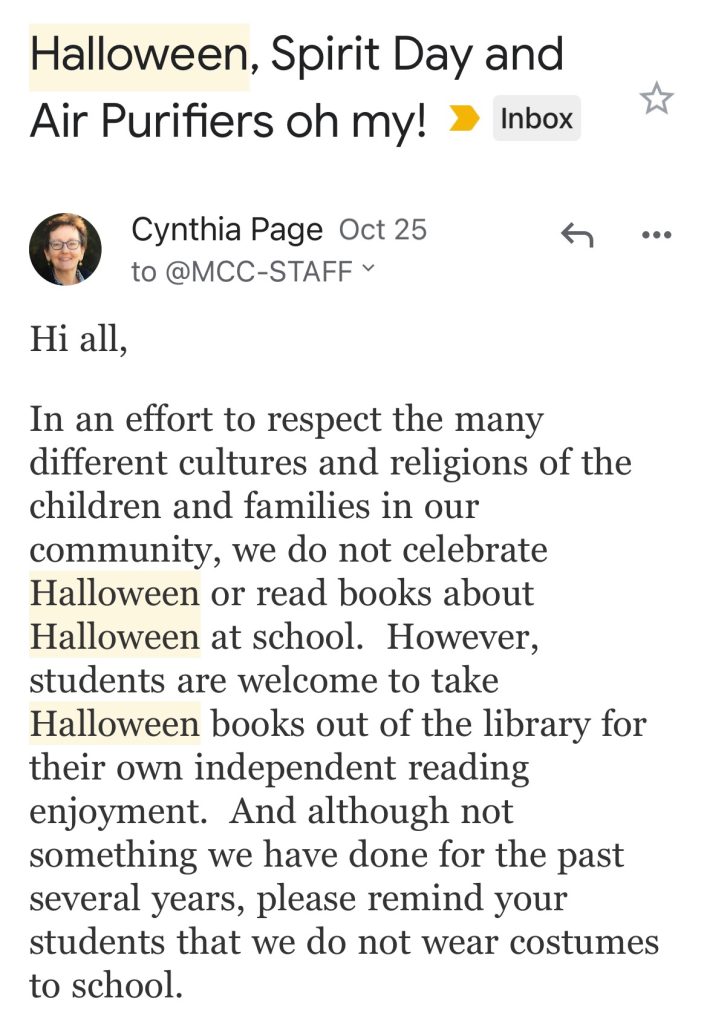Viewport: 707px width, 1024px height.
Task: Click "Air Purifiers oh my!" subject text
Action: point(228,121)
